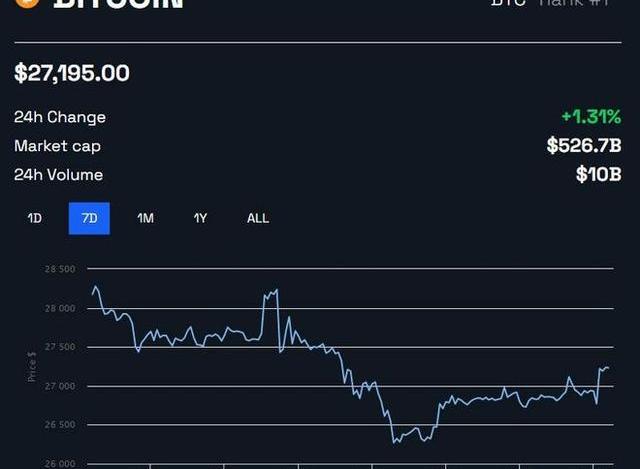640x469 pixels.
Task: Select the 1D time range tab
Action: pos(35,218)
